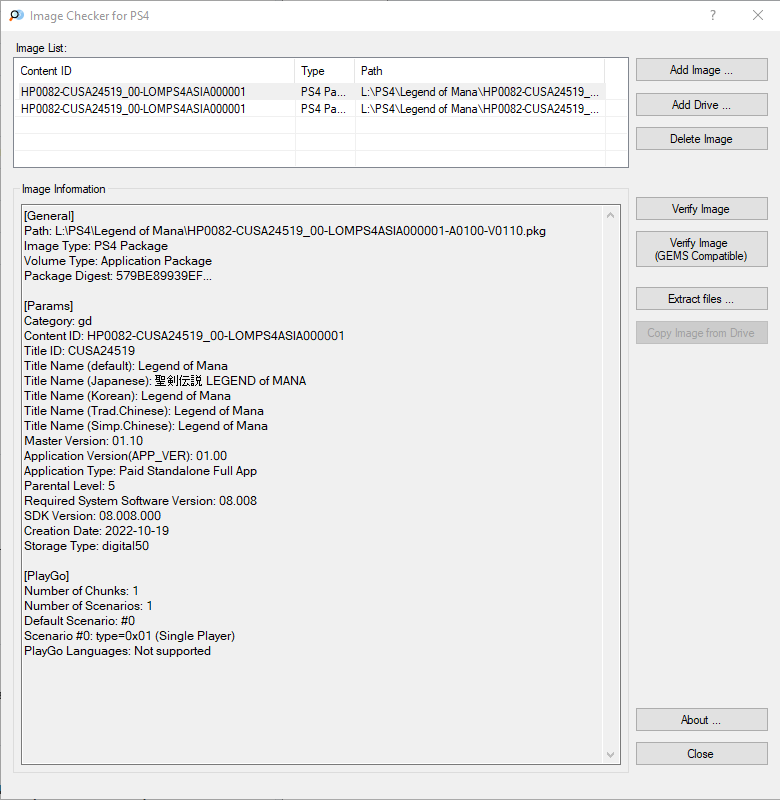The width and height of the screenshot is (780, 800).
Task: Sort list by Content ID column header
Action: (155, 71)
